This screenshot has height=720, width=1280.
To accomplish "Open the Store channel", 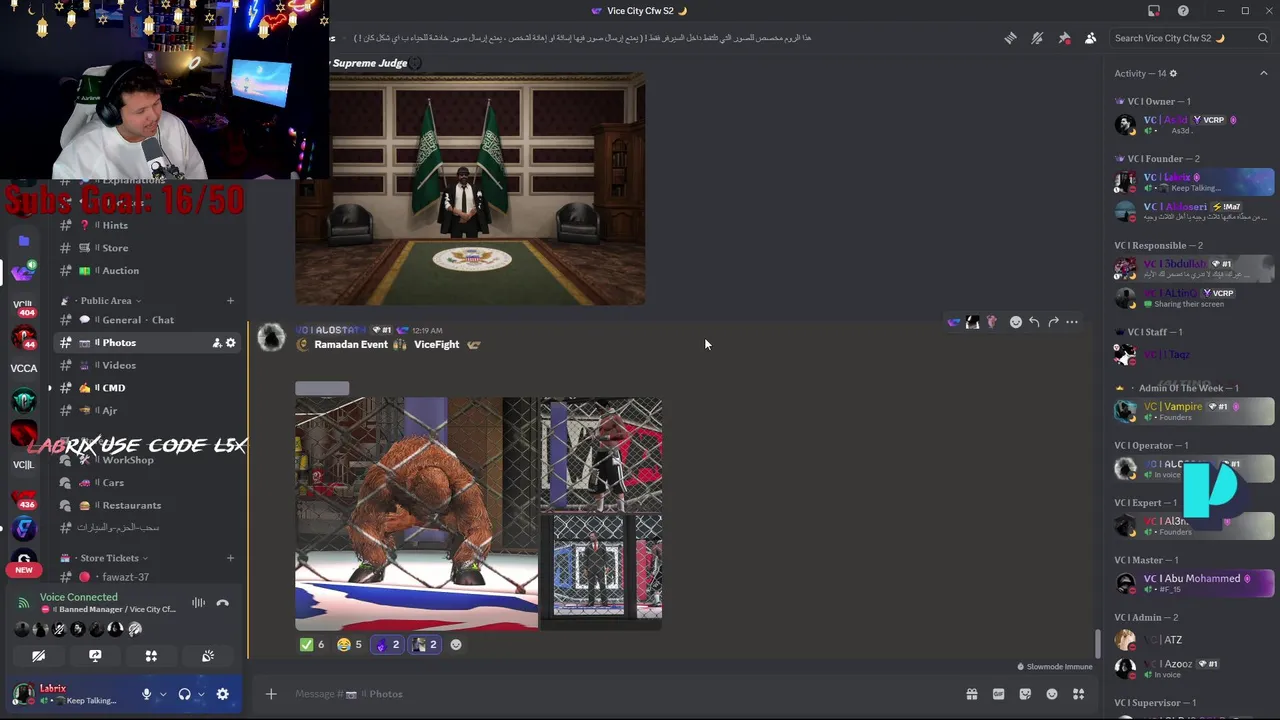I will coord(146,248).
